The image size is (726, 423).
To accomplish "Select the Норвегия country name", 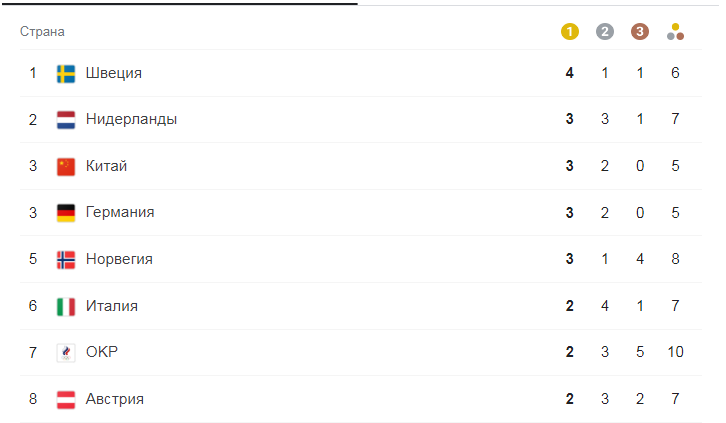I will (x=119, y=259).
